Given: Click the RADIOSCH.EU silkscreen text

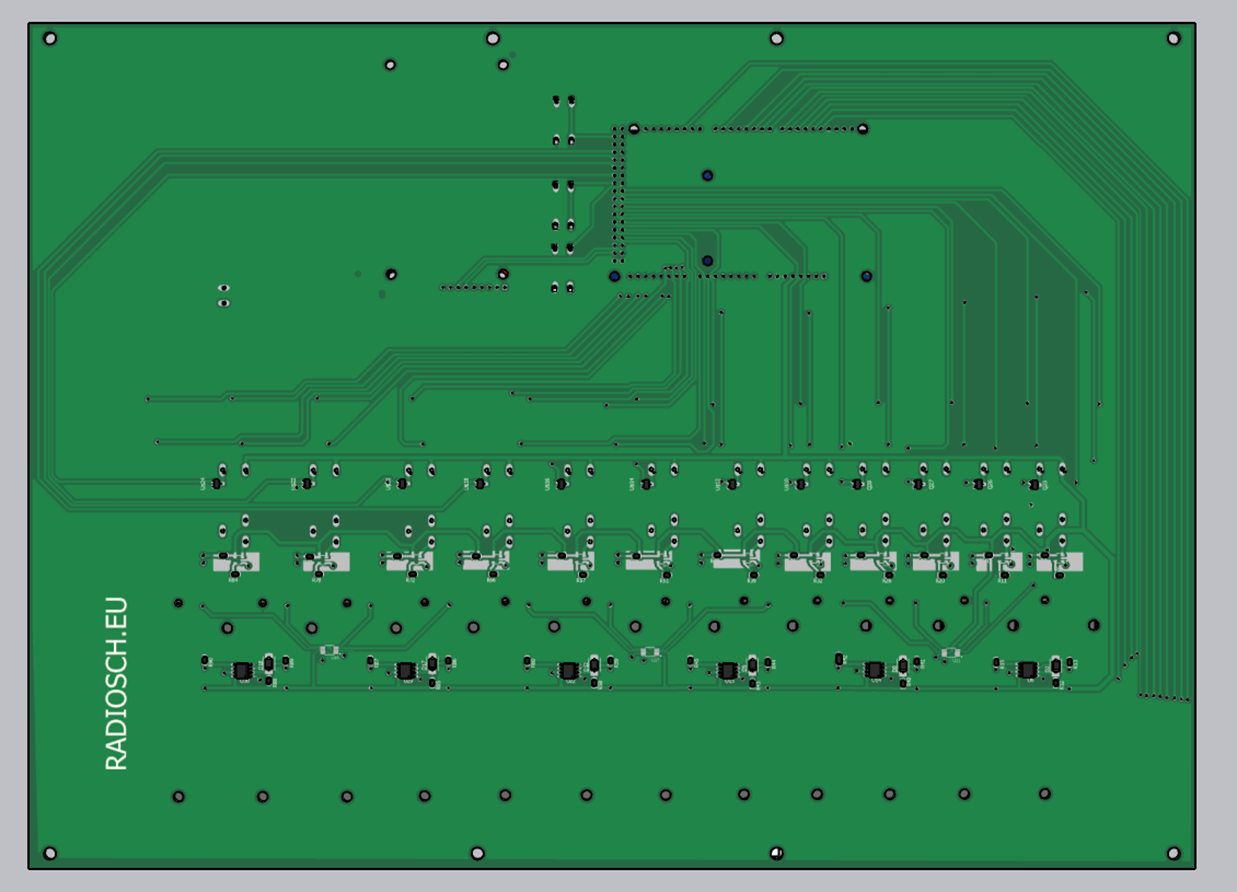Looking at the screenshot, I should point(117,684).
